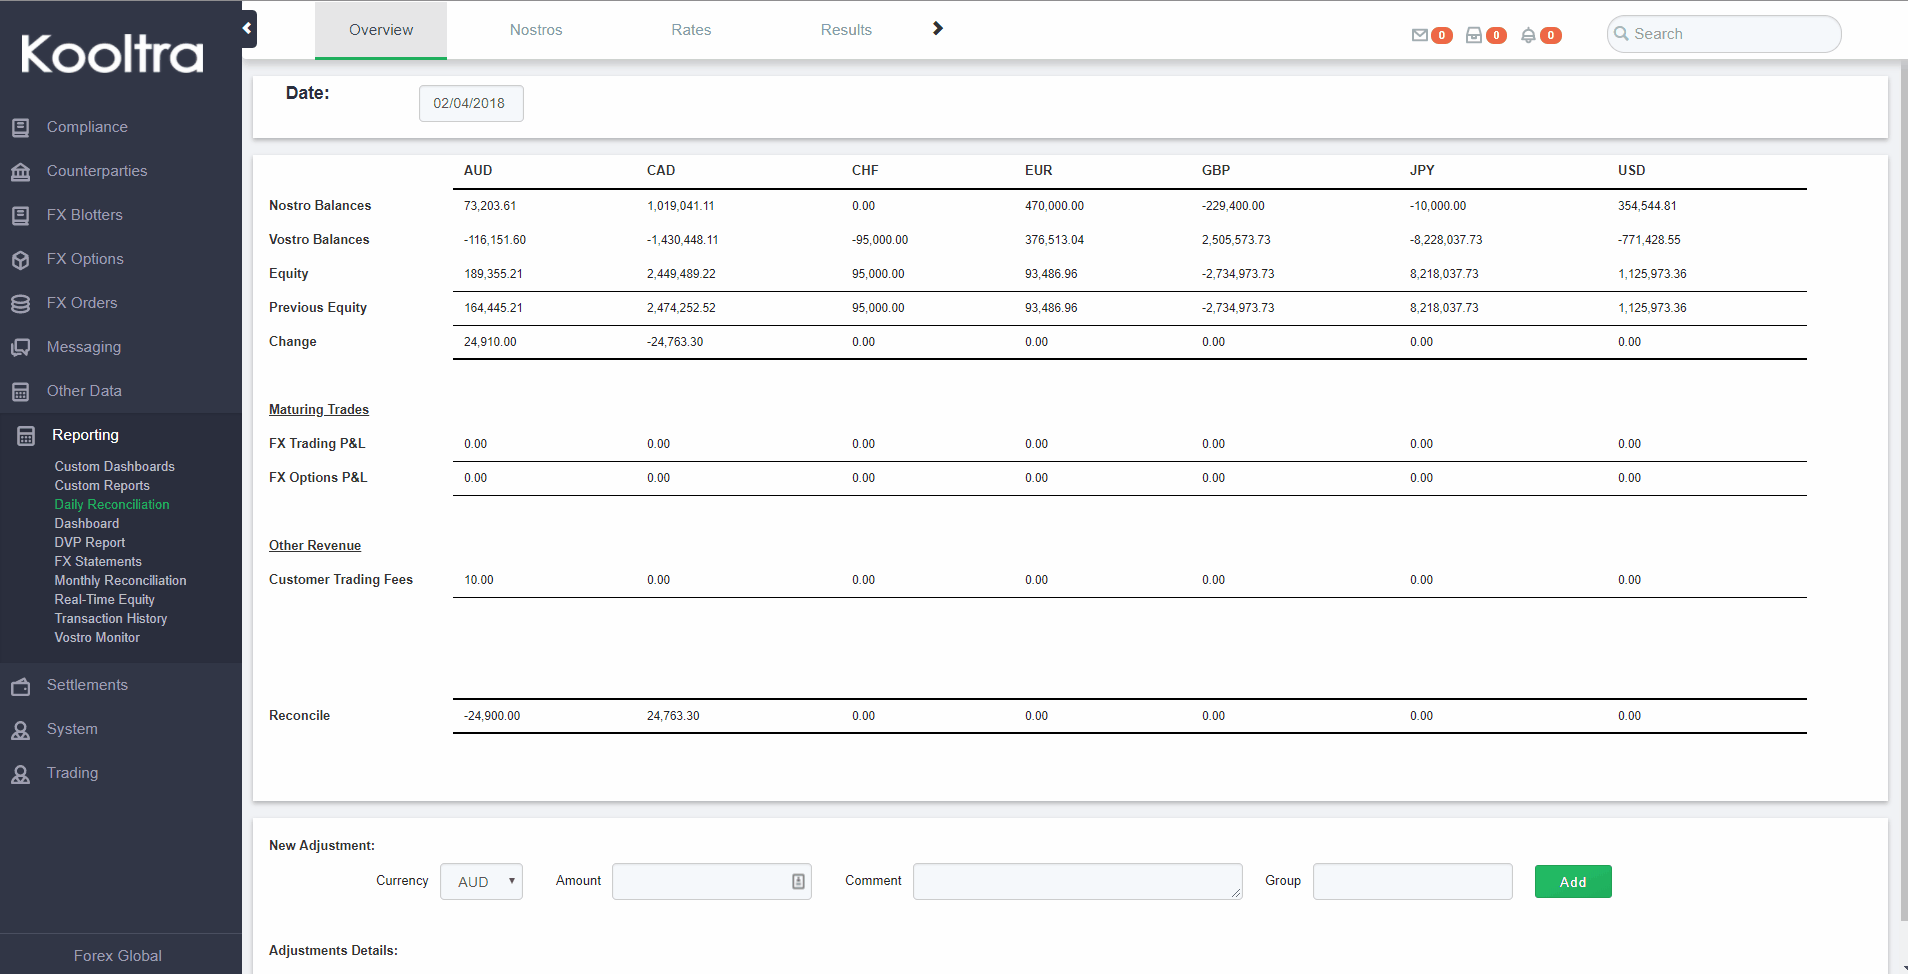Open Custom Reports link
This screenshot has width=1908, height=974.
pos(102,486)
